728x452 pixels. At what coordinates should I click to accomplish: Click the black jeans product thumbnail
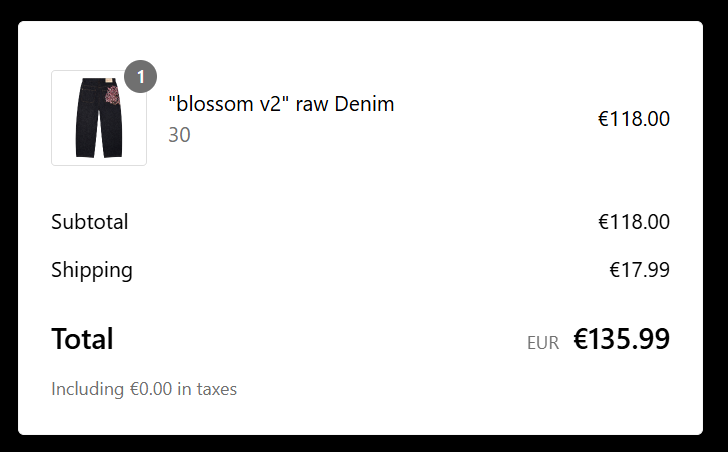[x=99, y=118]
